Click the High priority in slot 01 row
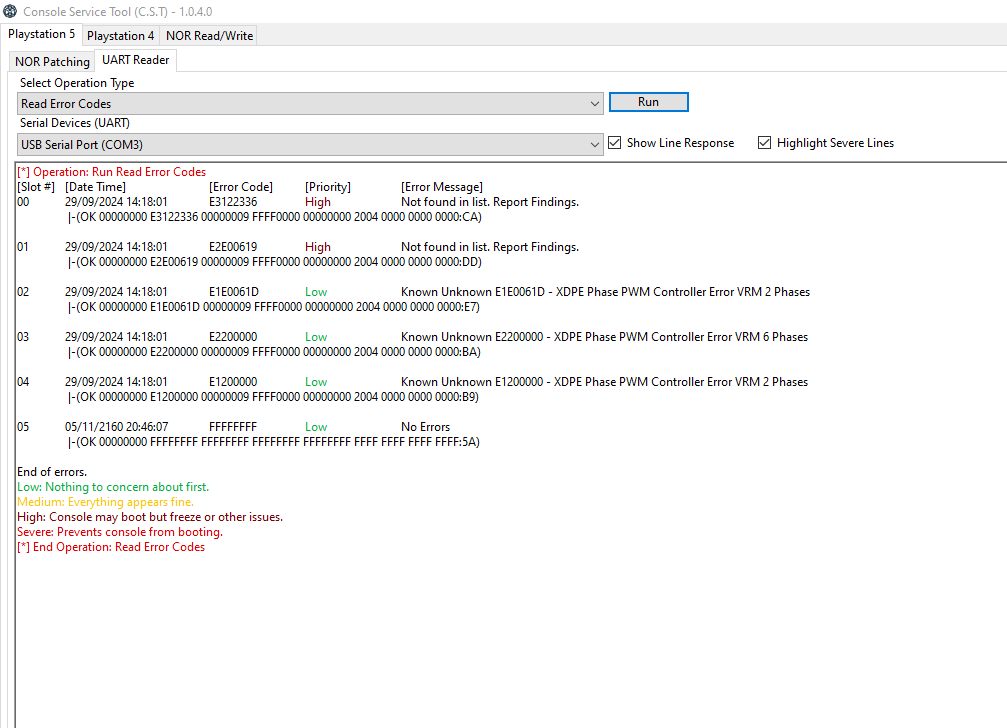This screenshot has width=1007, height=728. click(x=318, y=247)
